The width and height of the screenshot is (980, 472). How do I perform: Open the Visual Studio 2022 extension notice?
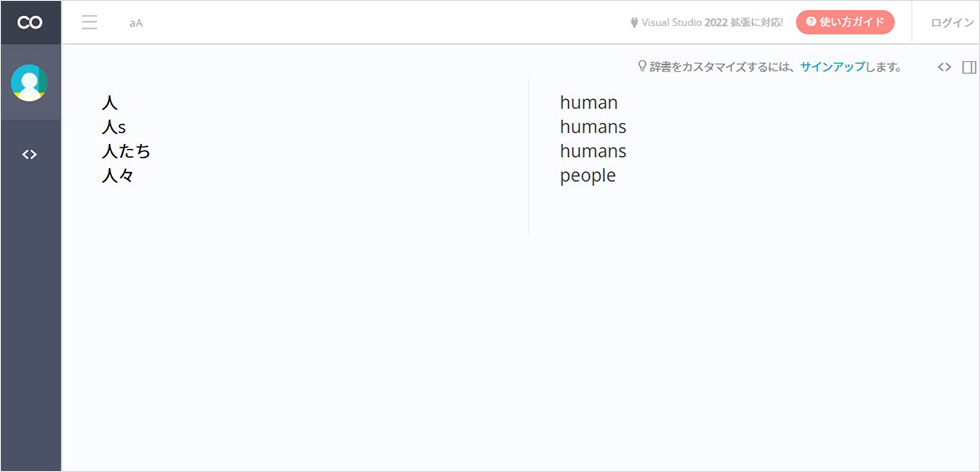pos(707,23)
